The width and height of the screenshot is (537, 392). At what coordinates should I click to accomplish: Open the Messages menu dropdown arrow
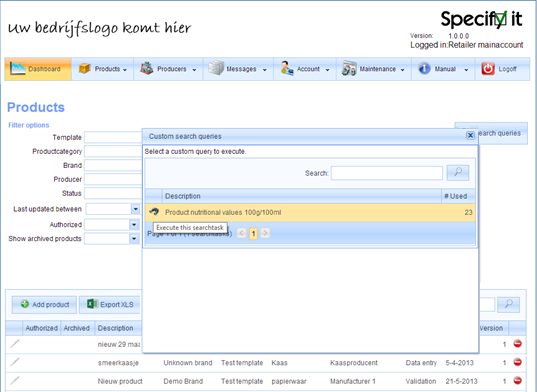[264, 70]
